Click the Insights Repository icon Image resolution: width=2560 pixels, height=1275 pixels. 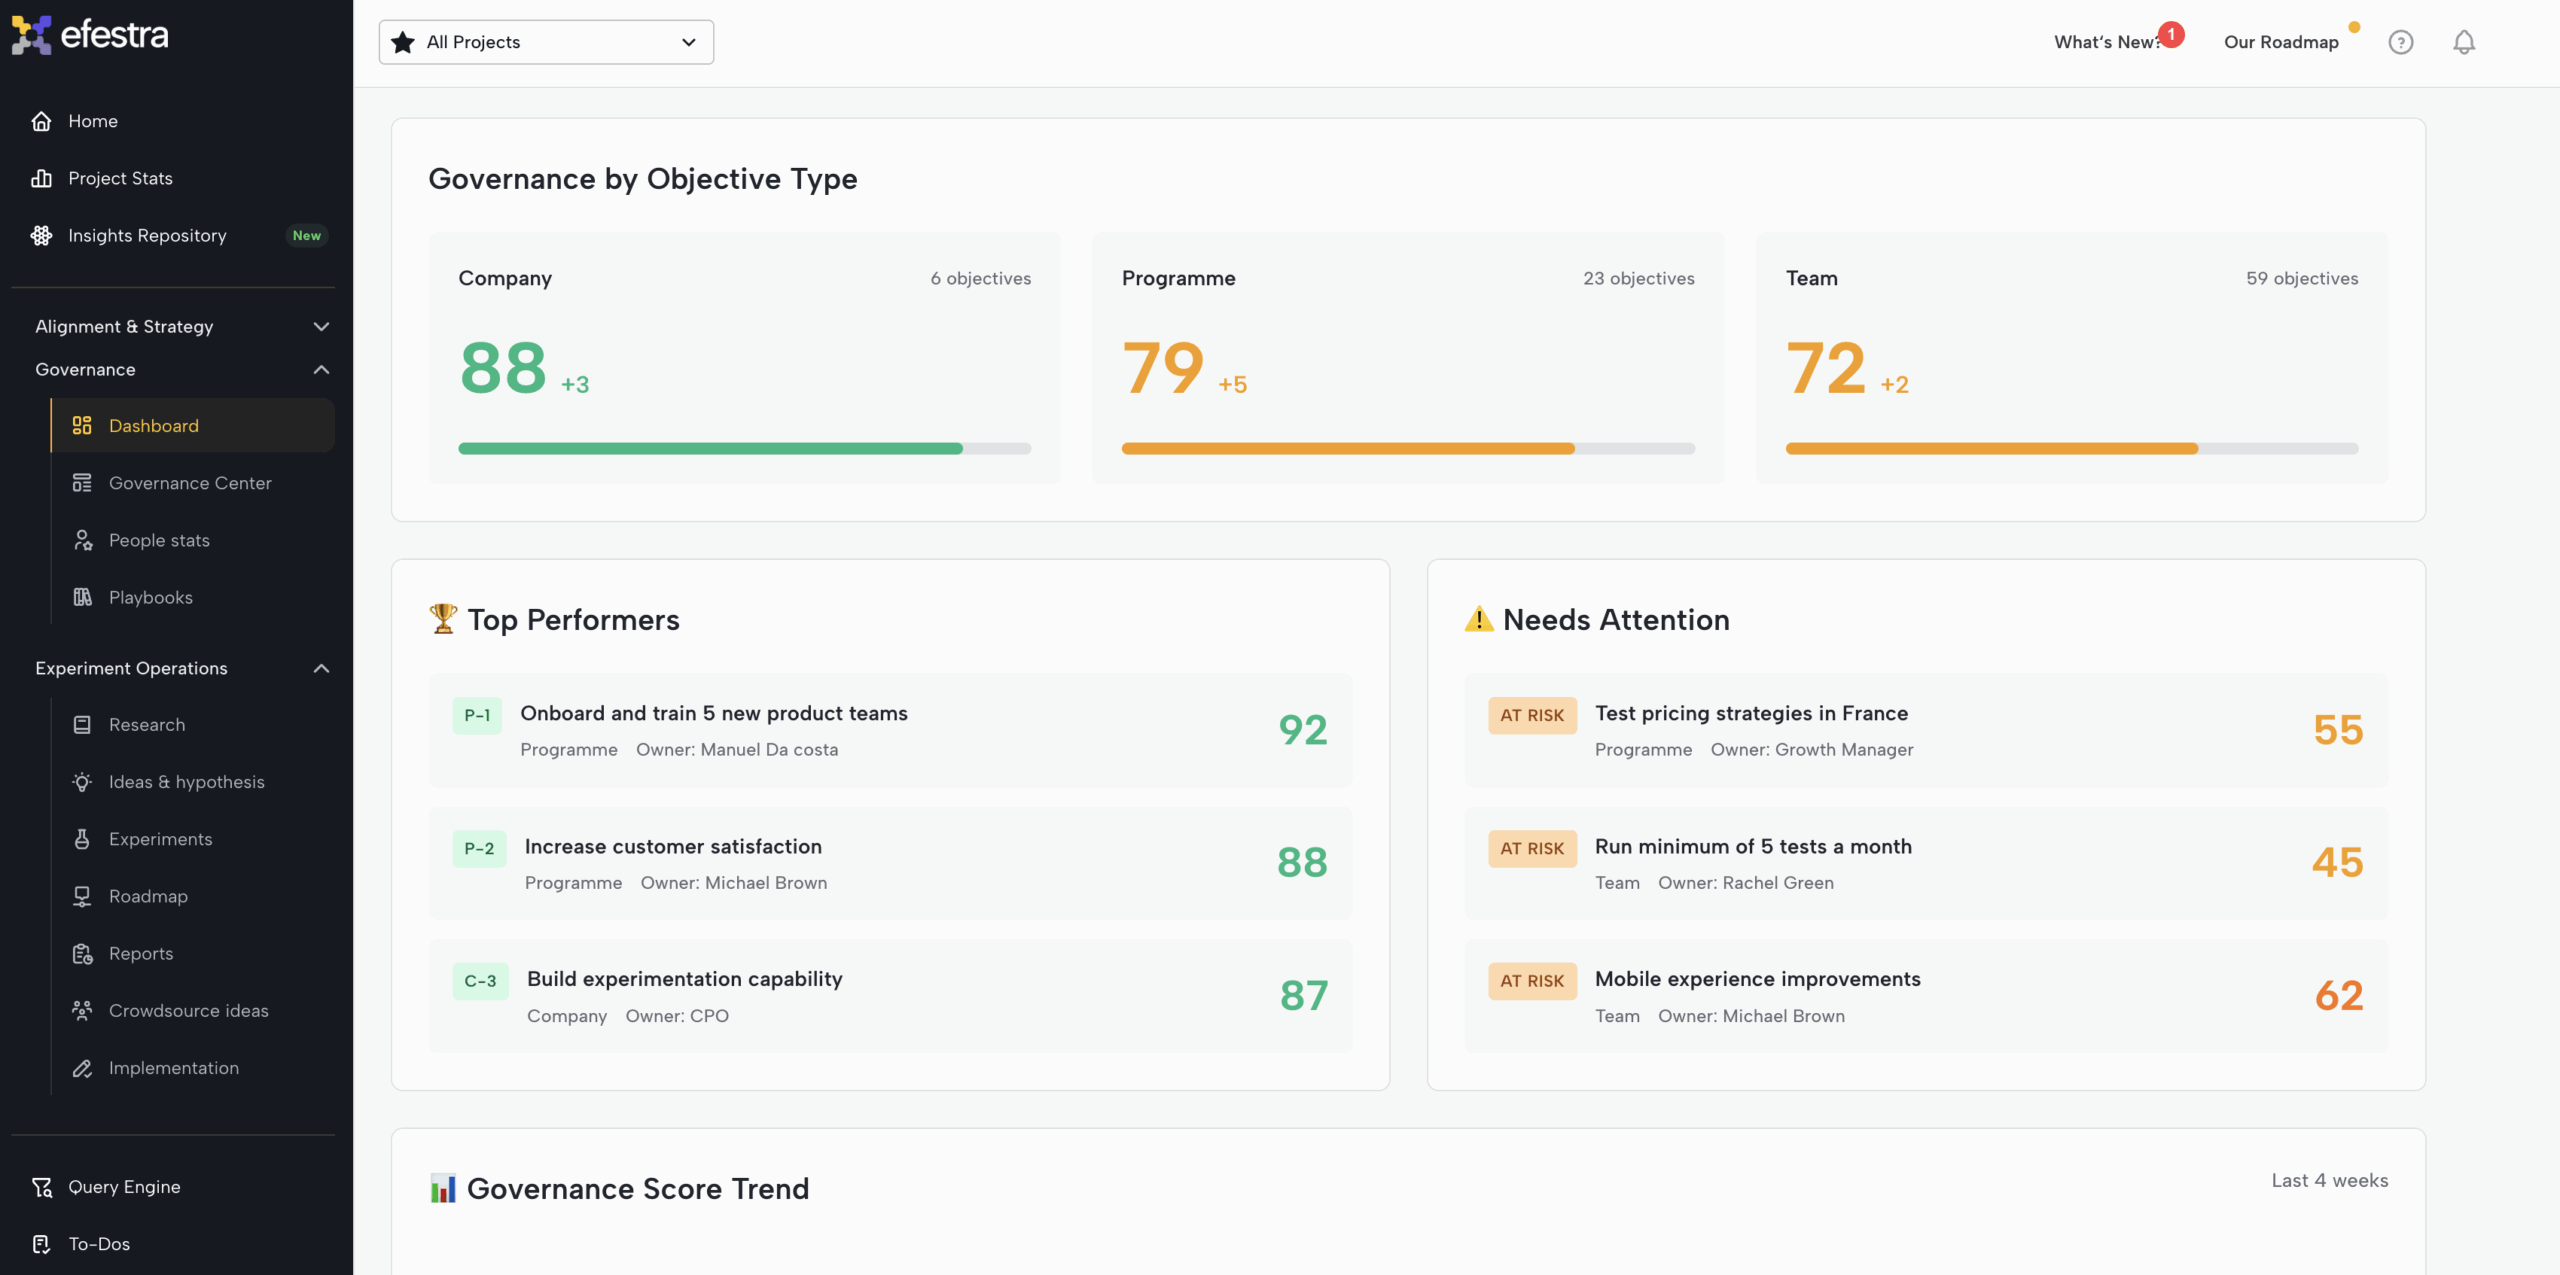41,235
